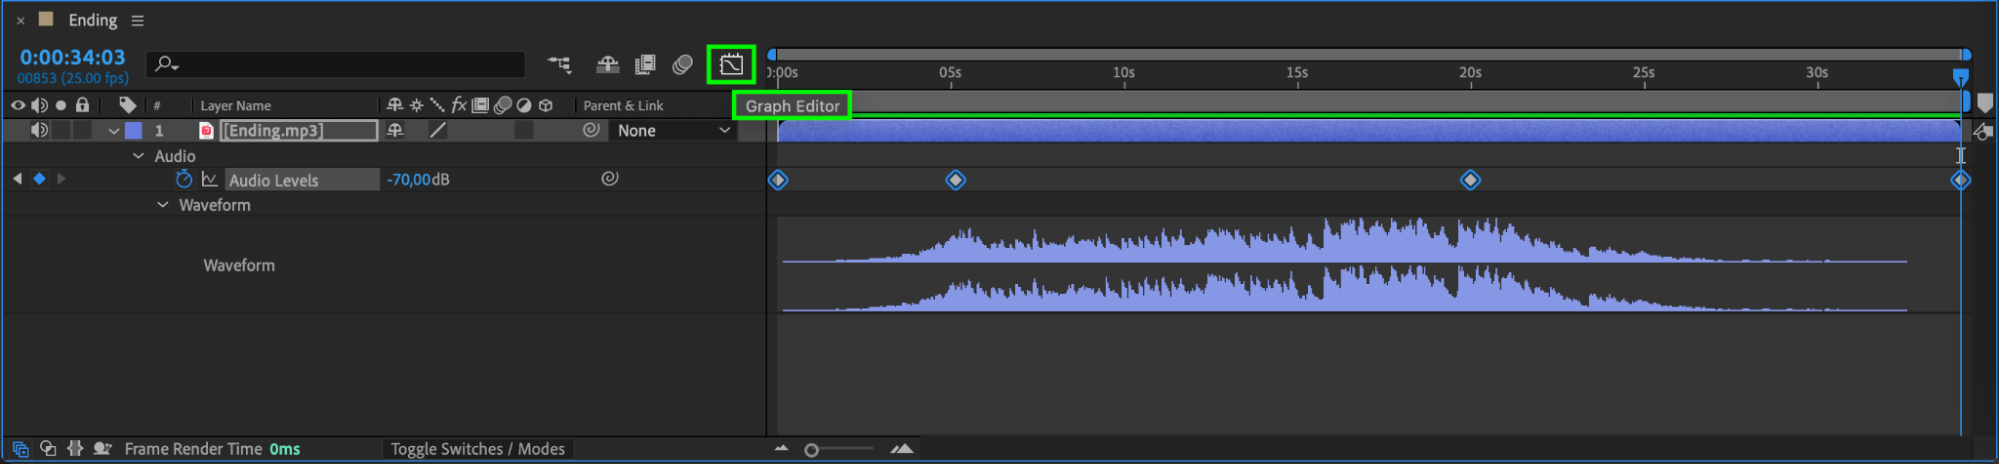Viewport: 1999px width, 464px height.
Task: Click the Shy switch column header icon
Action: tap(395, 105)
